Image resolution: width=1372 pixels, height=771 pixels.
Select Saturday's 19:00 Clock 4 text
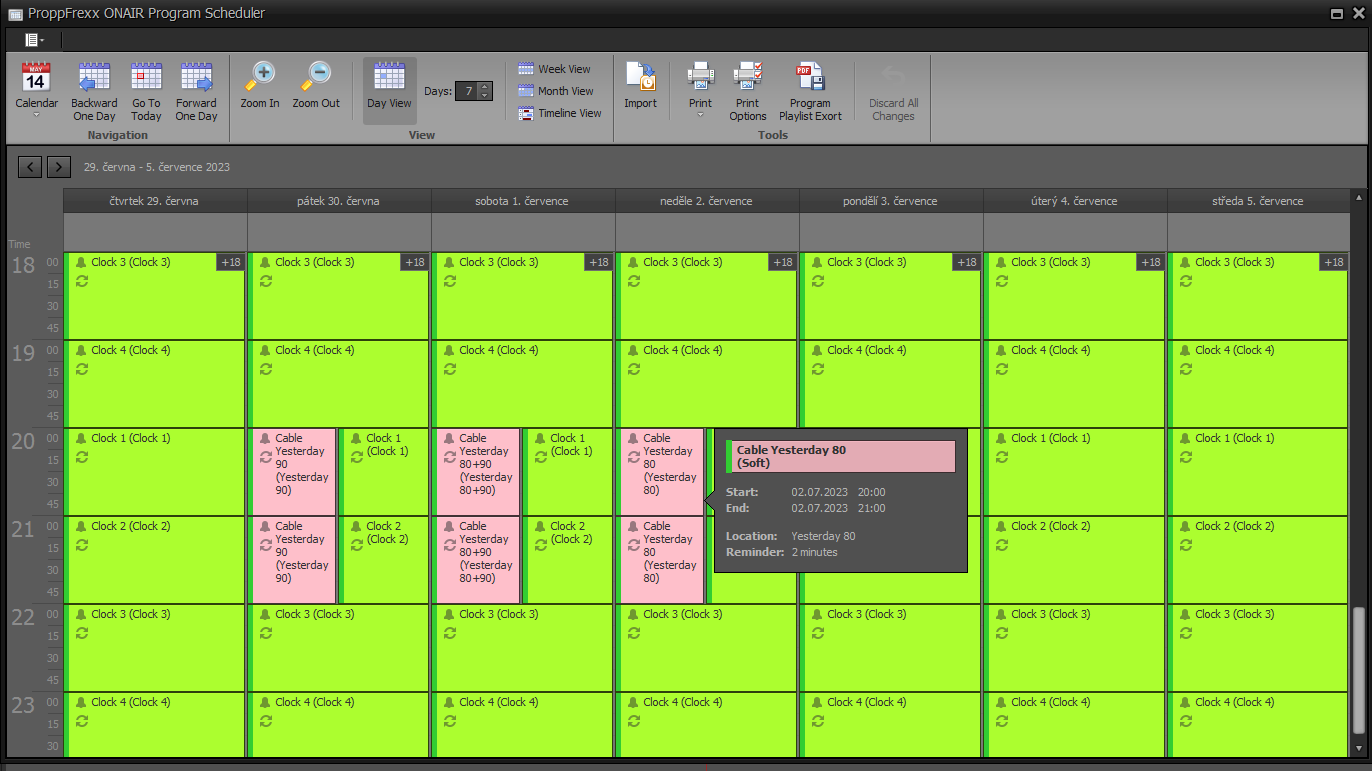coord(499,350)
